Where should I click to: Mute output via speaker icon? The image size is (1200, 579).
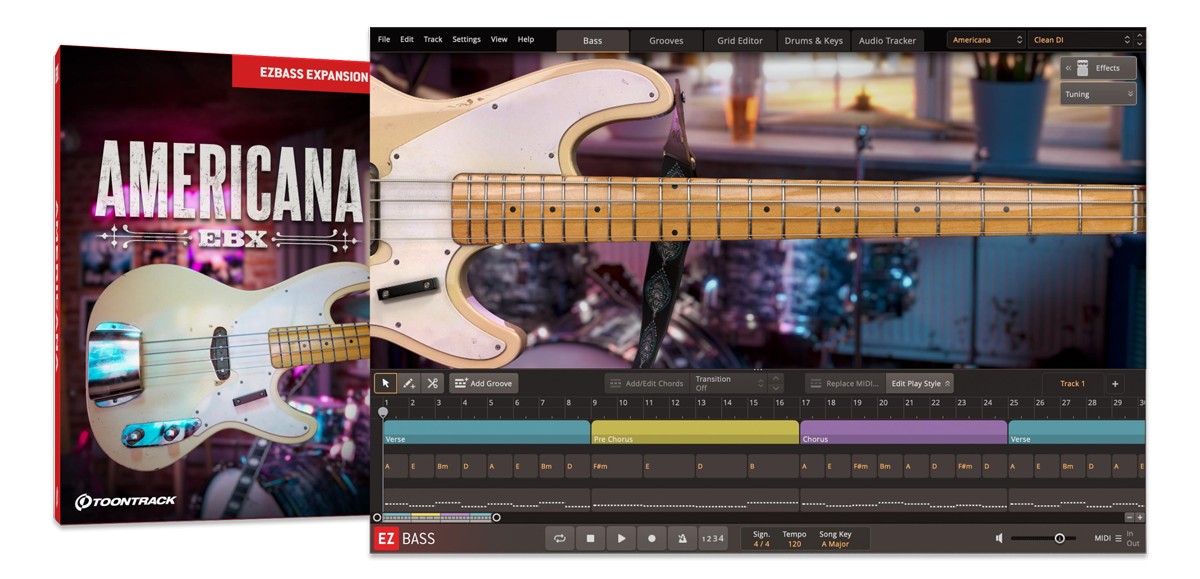click(999, 538)
